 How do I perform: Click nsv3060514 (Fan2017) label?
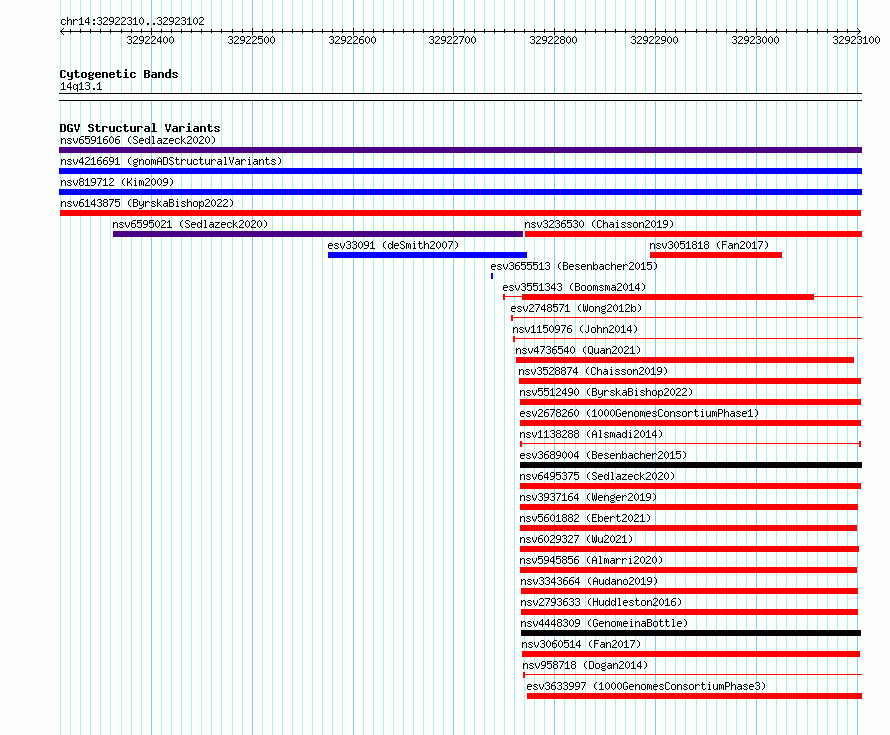click(581, 644)
